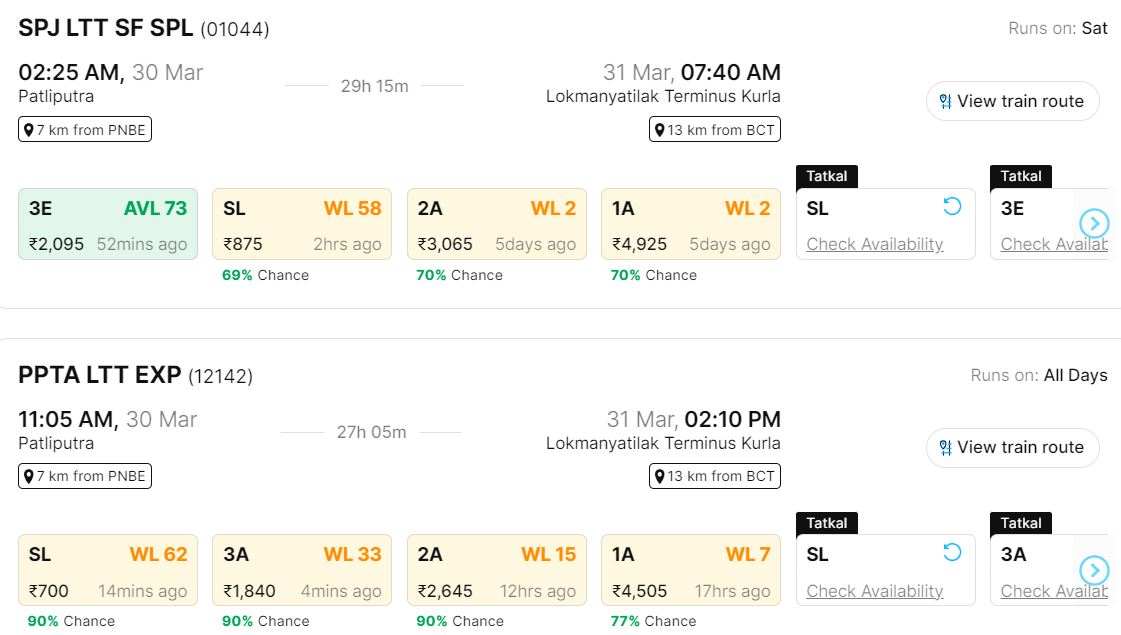Pick 3A class WL 33 at ₹1,840

302,570
